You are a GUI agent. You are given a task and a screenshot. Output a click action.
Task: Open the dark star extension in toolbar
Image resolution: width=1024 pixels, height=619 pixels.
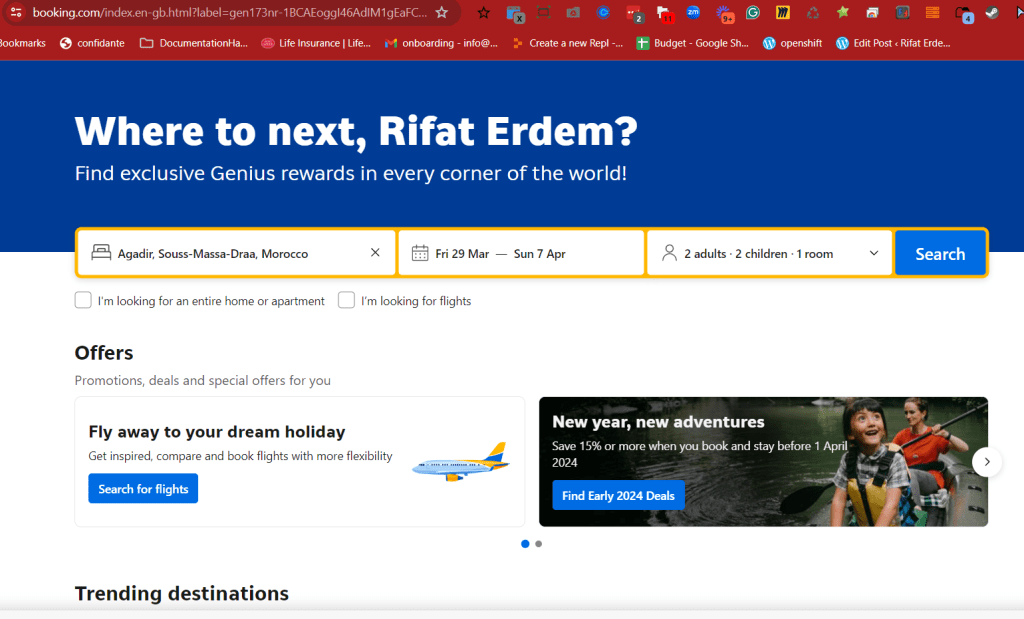pyautogui.click(x=483, y=12)
